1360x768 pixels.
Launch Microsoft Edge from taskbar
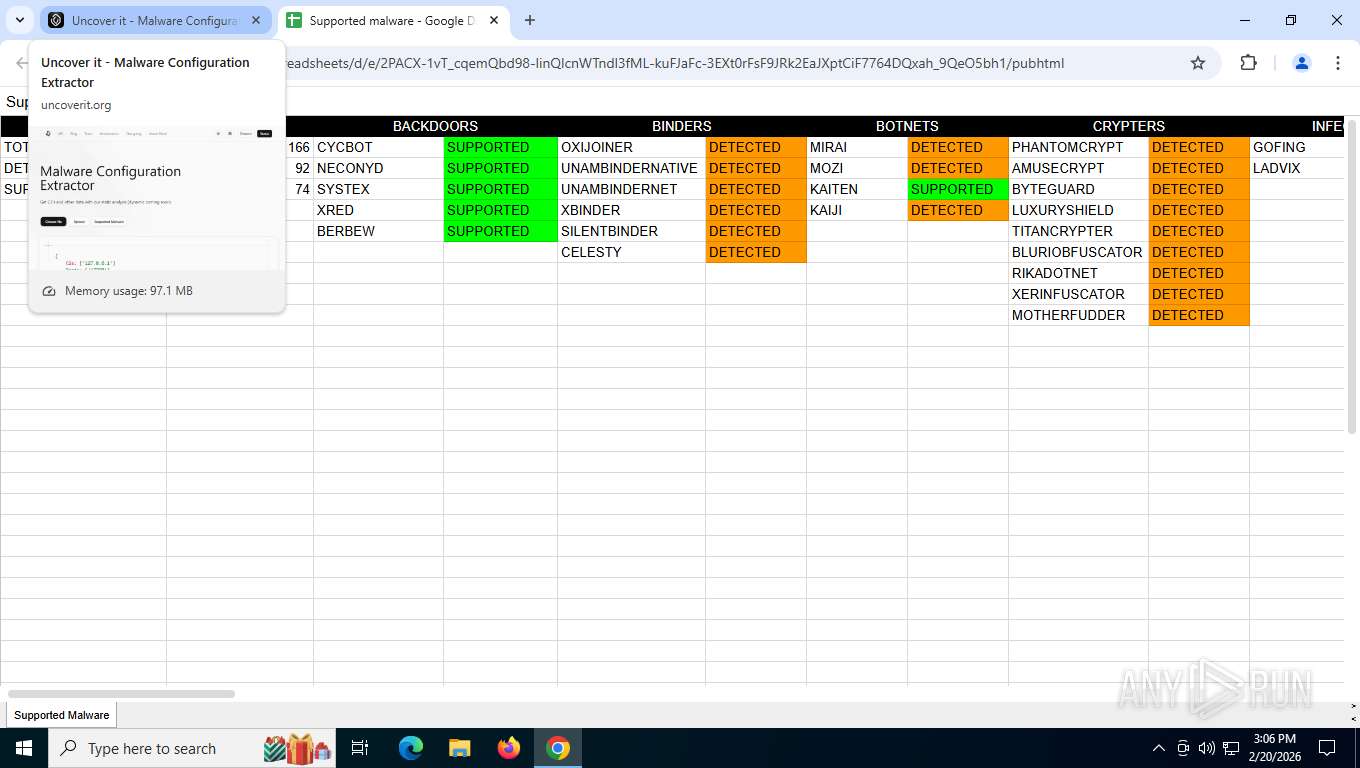click(411, 748)
